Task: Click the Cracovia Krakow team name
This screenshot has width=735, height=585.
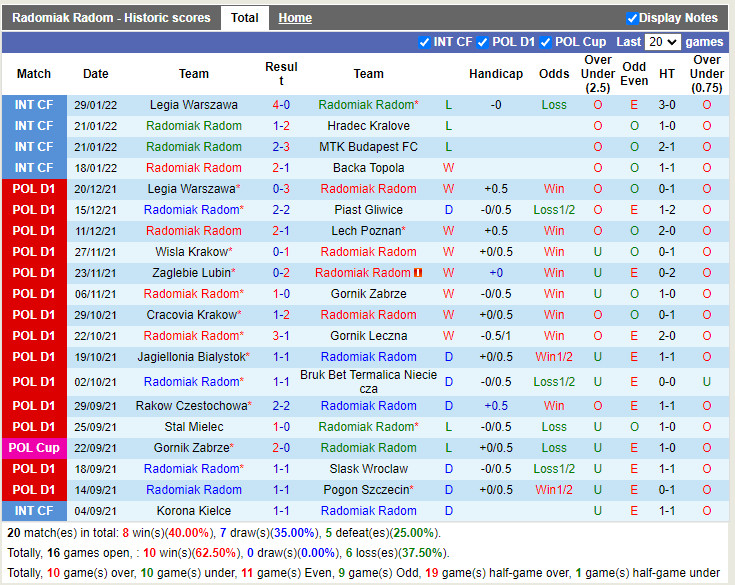Action: (x=194, y=315)
